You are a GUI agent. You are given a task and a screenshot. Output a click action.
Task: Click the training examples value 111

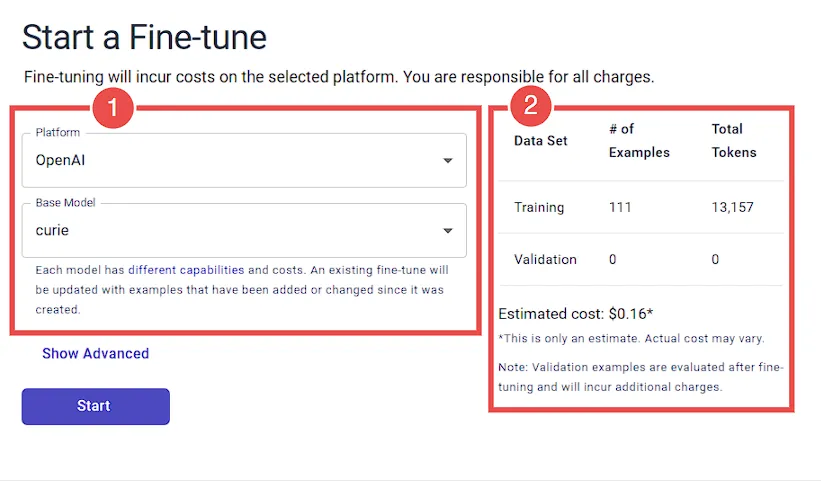coord(620,207)
